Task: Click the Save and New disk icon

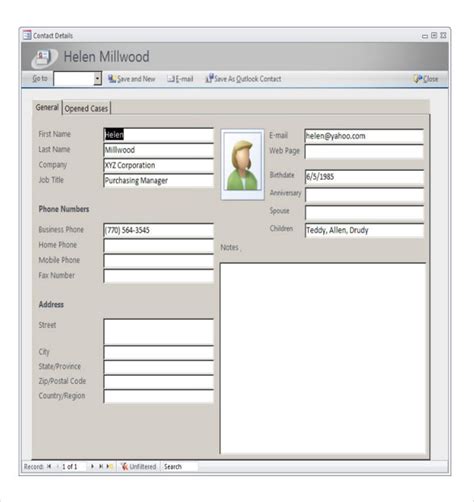Action: click(x=111, y=79)
